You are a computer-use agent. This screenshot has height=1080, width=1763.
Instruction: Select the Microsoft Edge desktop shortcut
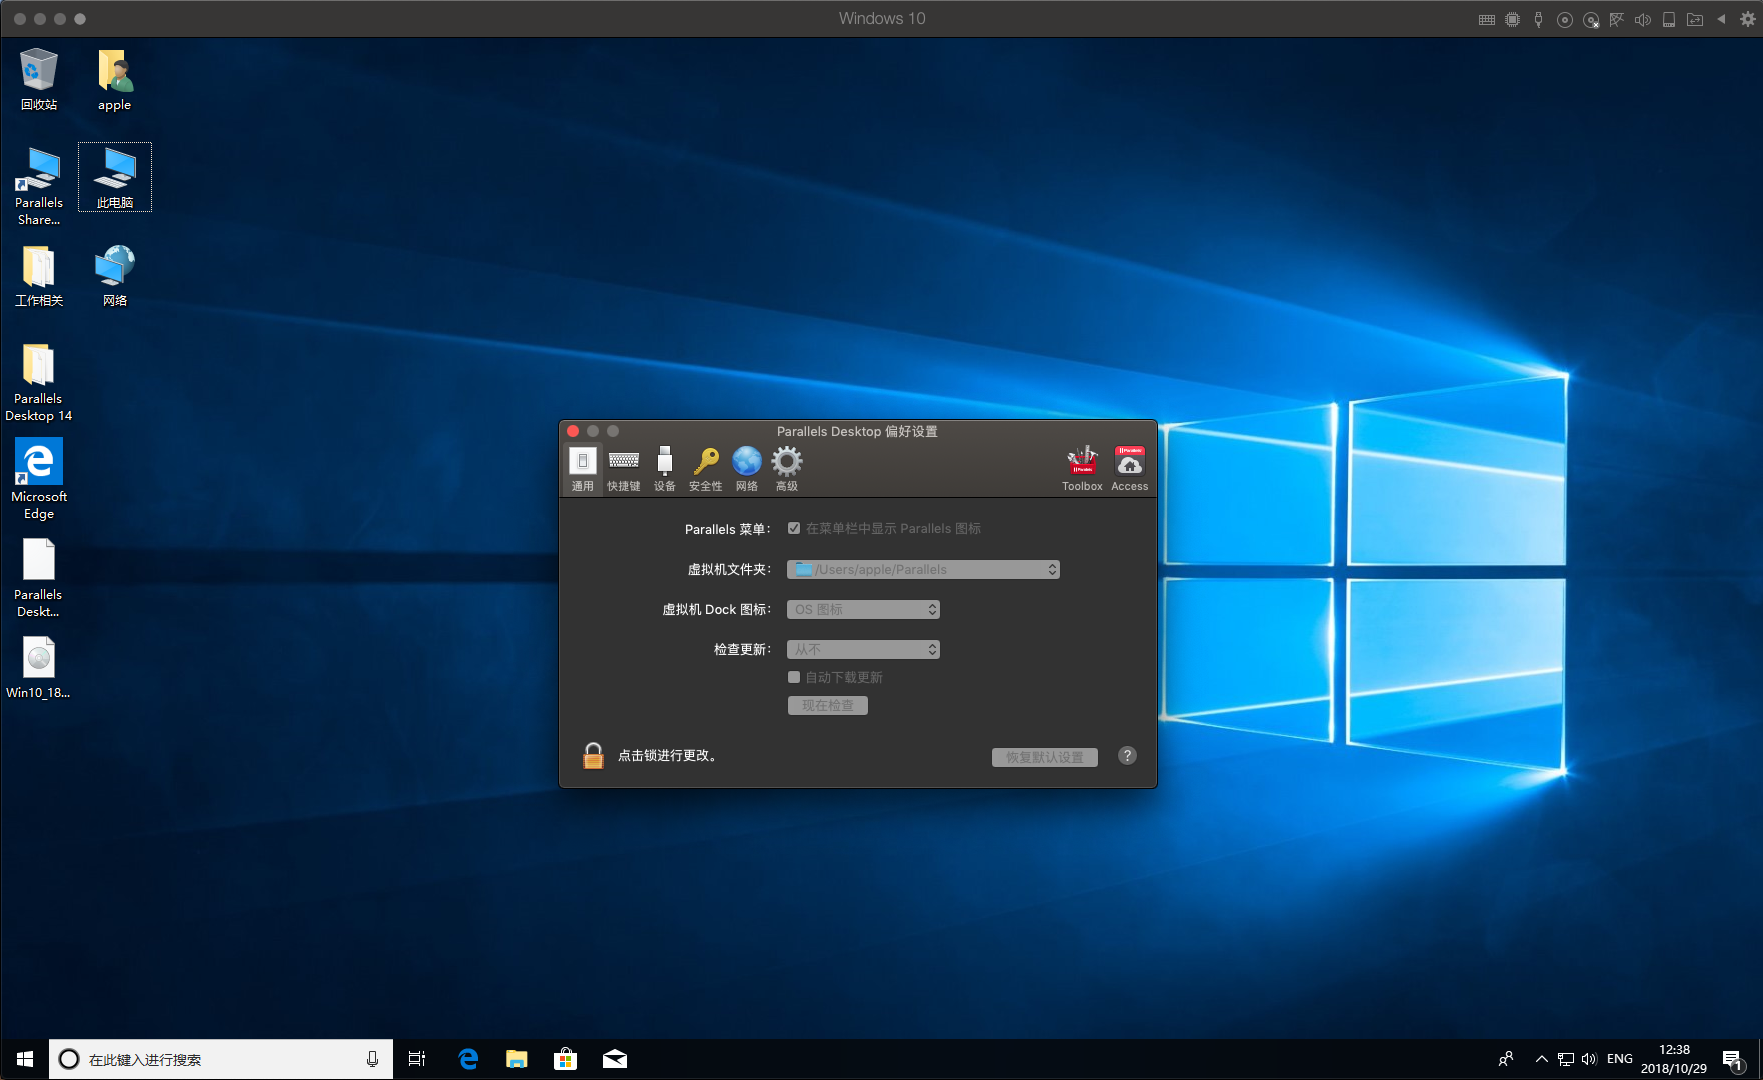coord(39,479)
